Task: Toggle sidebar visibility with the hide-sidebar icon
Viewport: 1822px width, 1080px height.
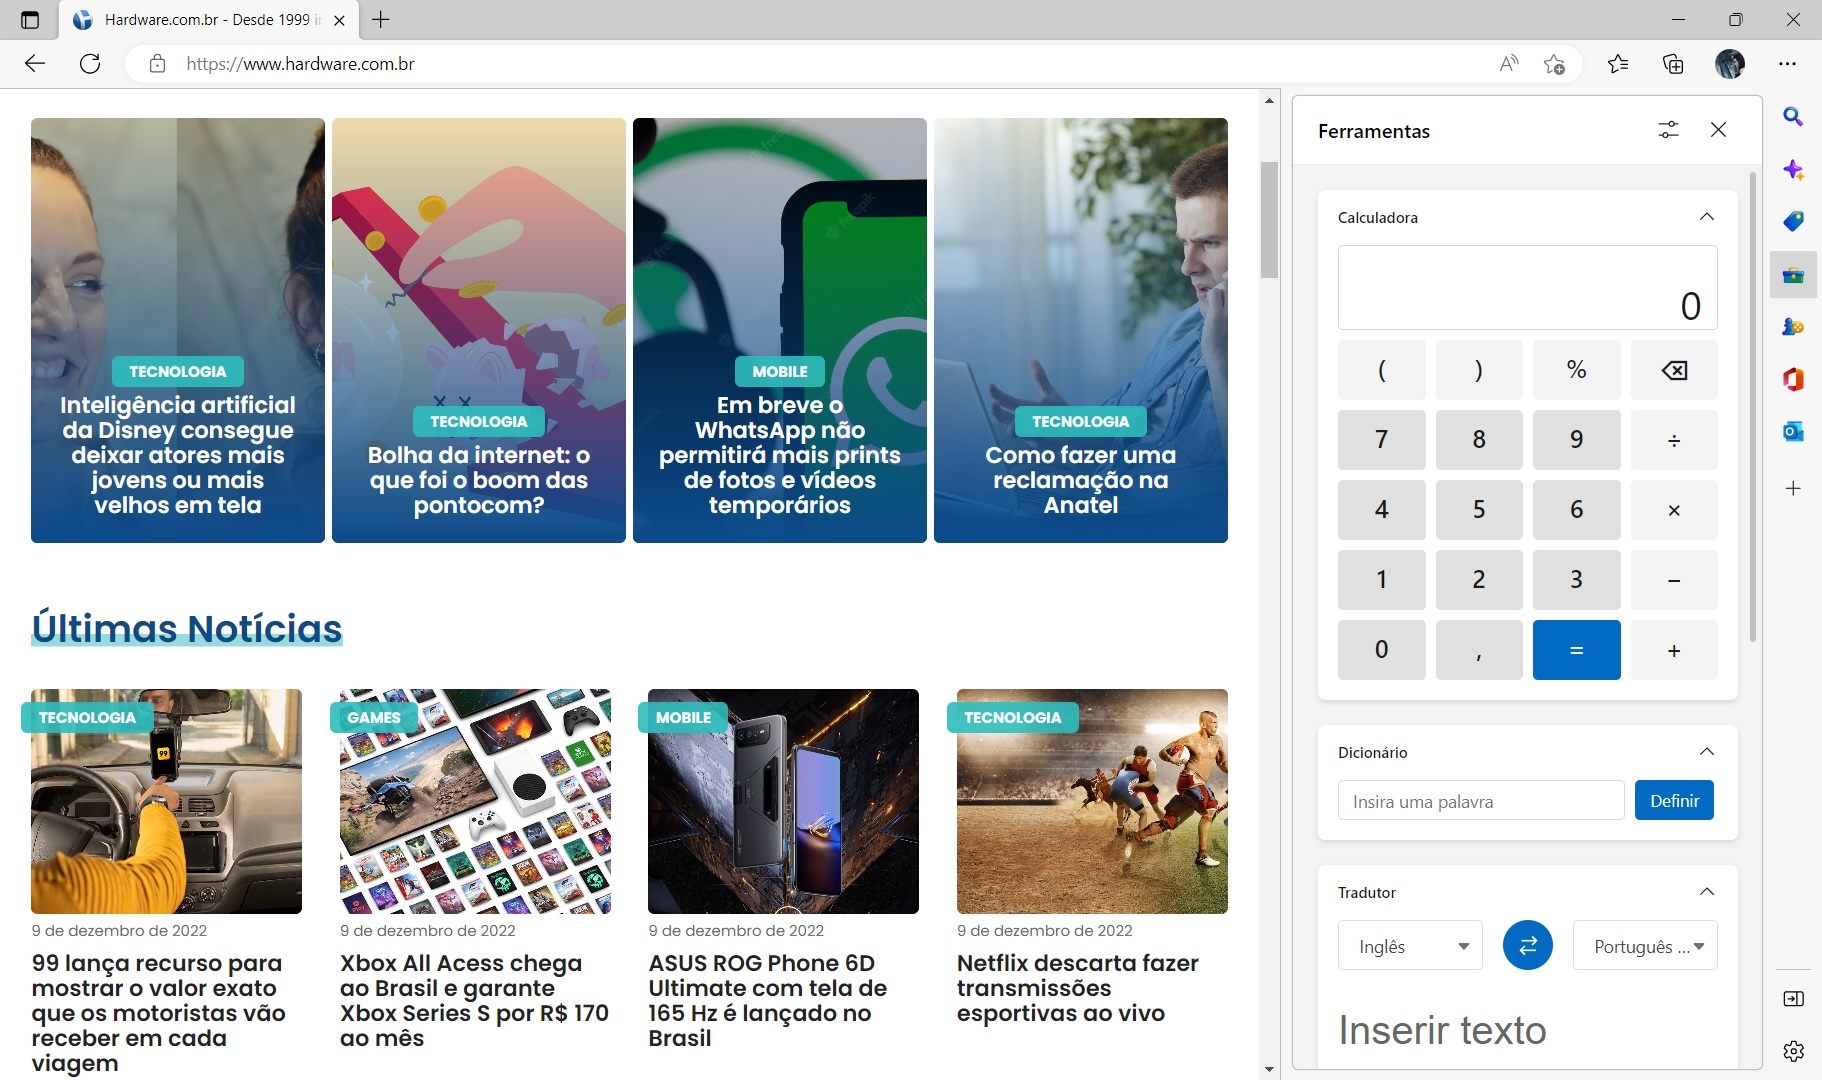Action: (x=1793, y=999)
